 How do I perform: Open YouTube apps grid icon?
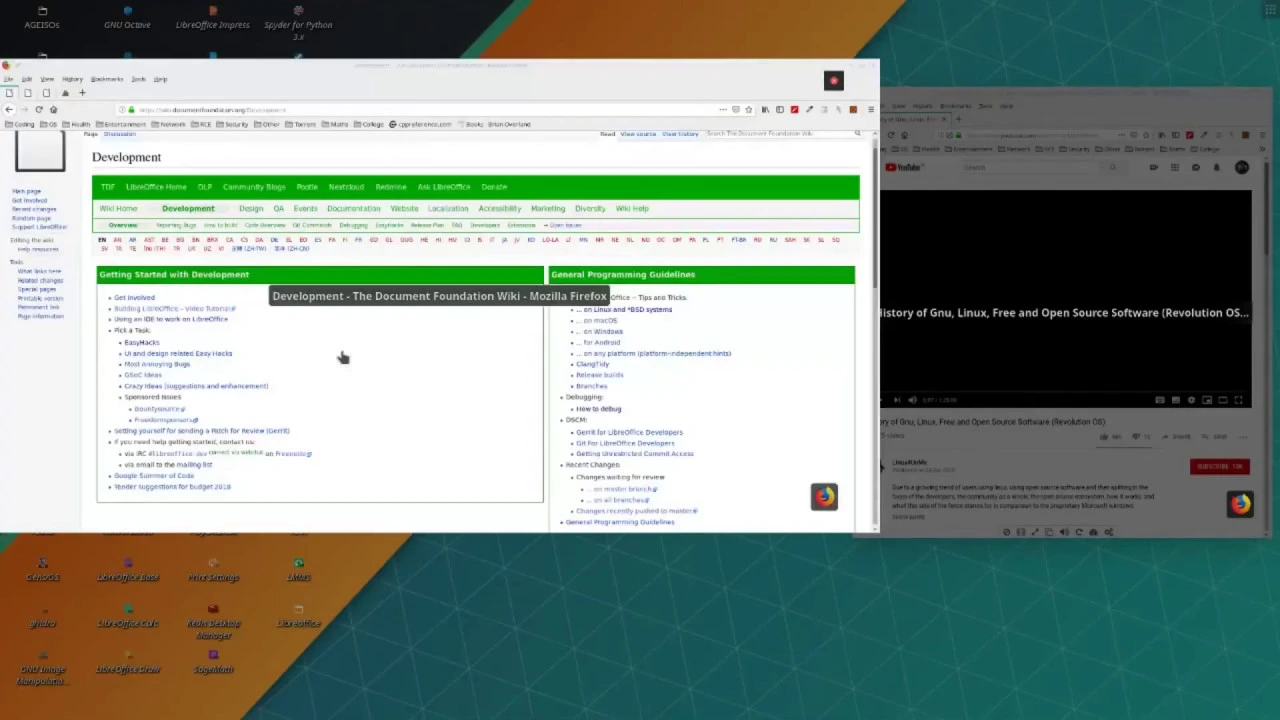pos(1175,167)
